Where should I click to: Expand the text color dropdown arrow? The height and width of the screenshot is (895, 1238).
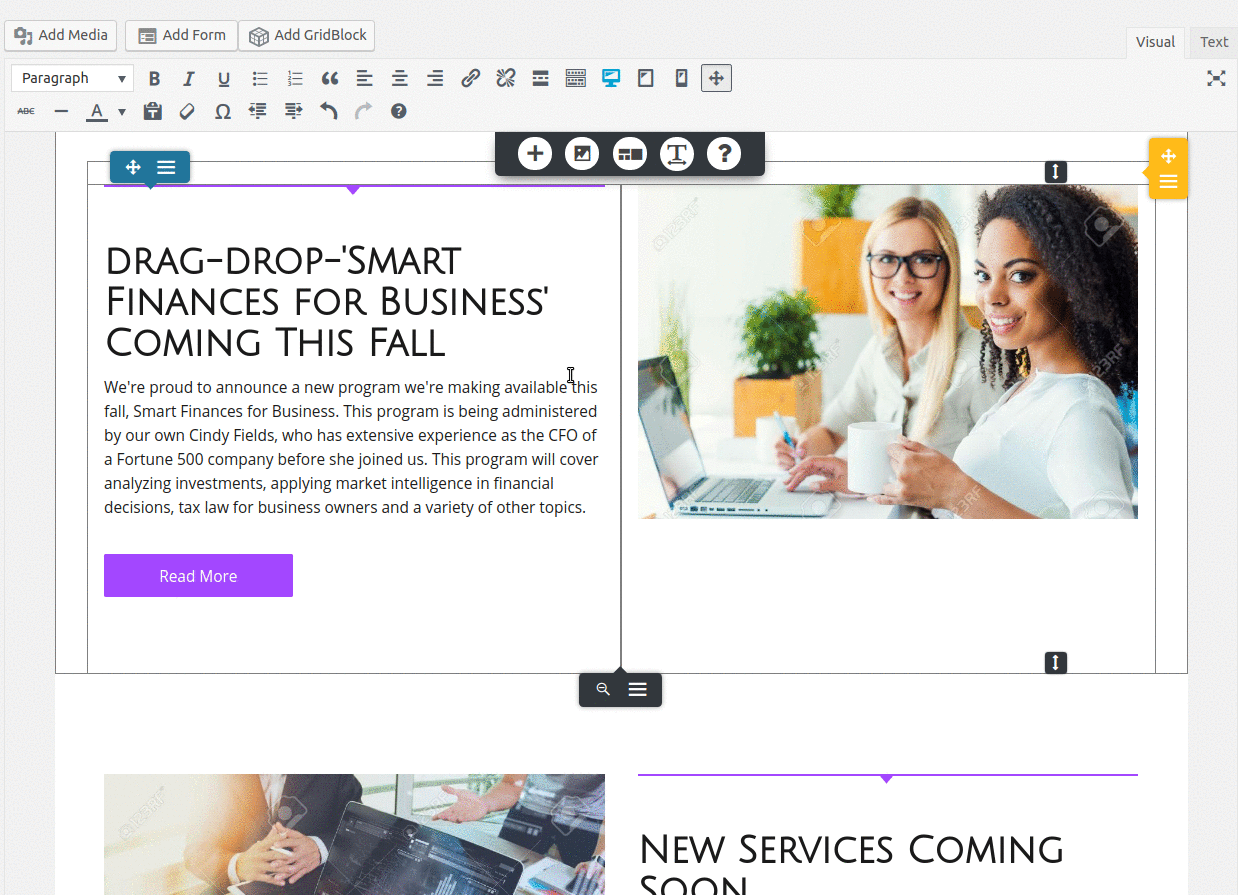pyautogui.click(x=122, y=112)
